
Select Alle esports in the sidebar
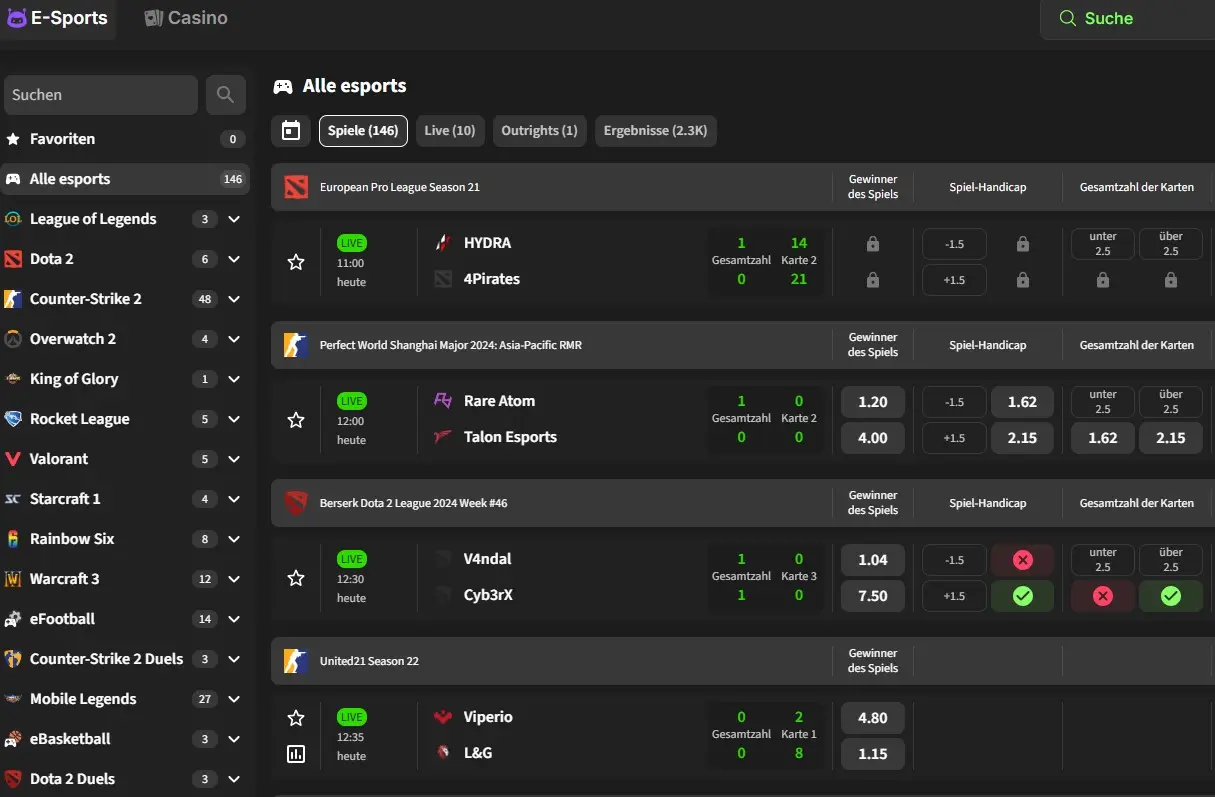click(x=125, y=179)
